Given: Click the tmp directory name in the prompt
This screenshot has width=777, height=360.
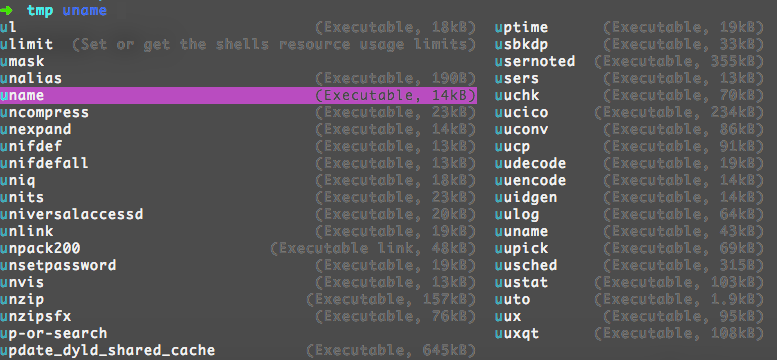Looking at the screenshot, I should (40, 10).
